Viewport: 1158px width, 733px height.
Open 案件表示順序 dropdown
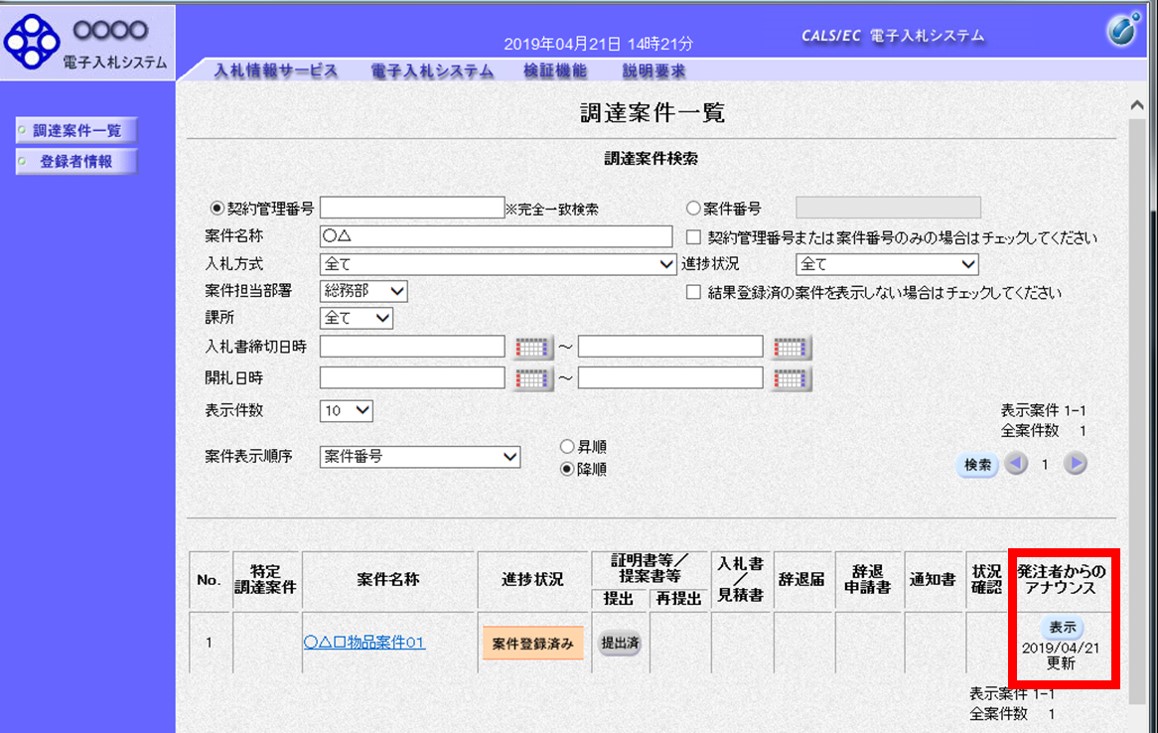point(419,457)
